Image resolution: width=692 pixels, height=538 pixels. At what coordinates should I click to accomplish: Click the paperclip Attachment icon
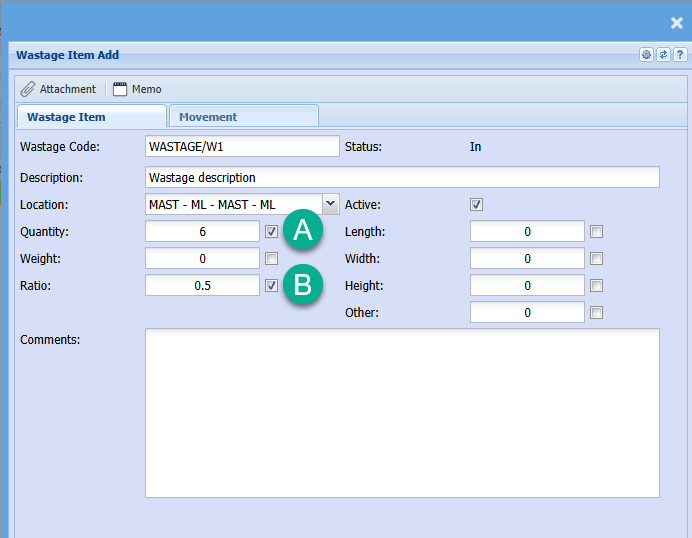click(x=28, y=89)
